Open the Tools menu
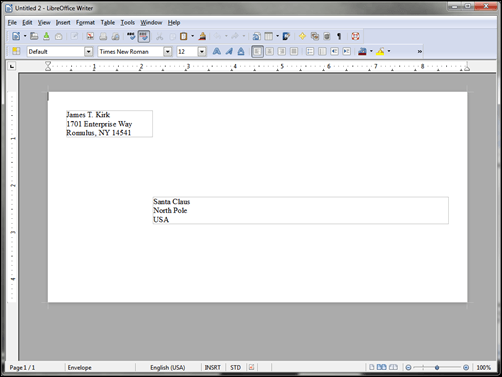 coord(128,23)
